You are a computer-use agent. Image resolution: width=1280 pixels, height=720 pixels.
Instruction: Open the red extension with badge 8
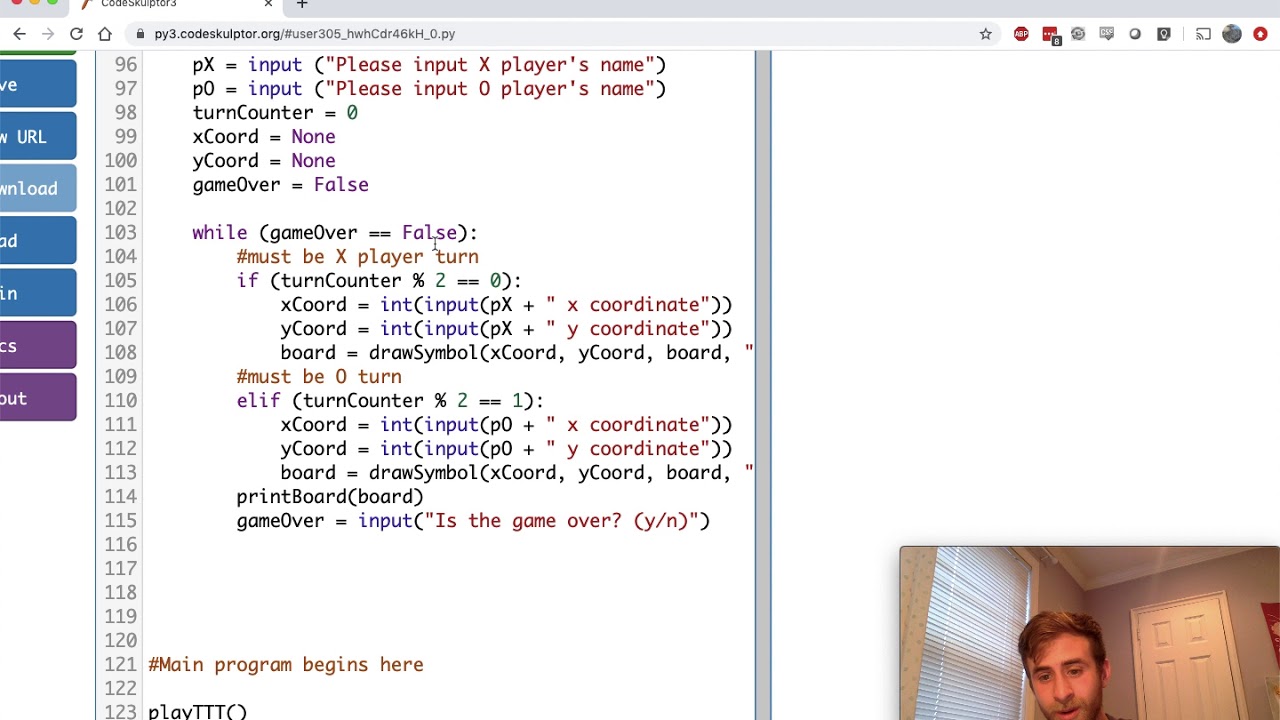tap(1050, 35)
